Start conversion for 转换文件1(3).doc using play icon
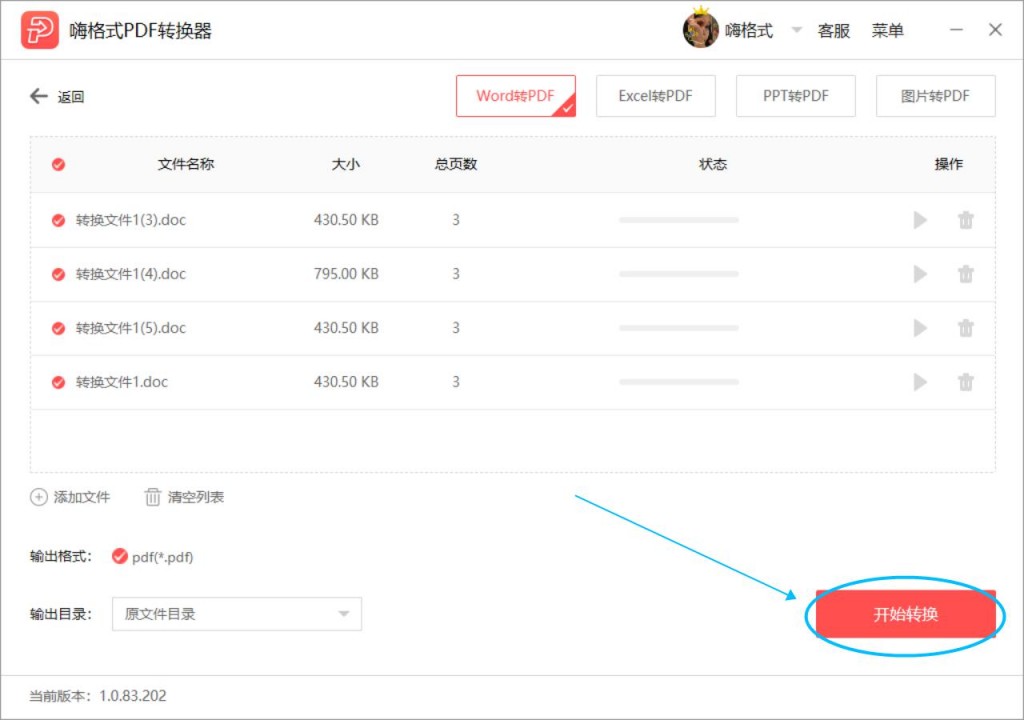1024x720 pixels. [x=920, y=220]
